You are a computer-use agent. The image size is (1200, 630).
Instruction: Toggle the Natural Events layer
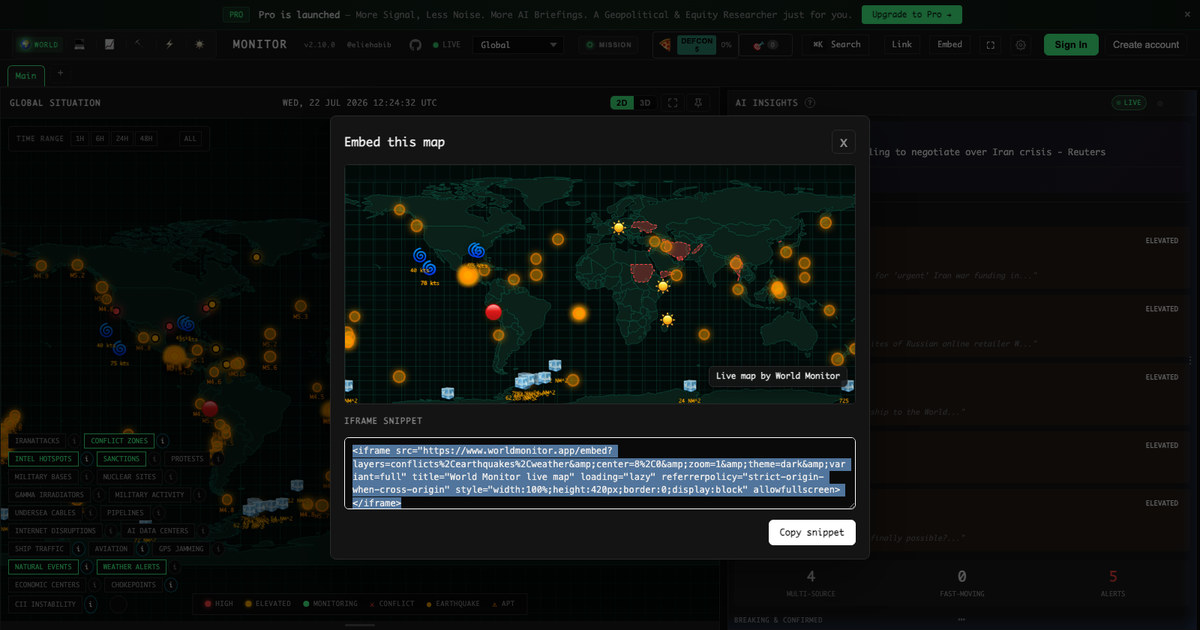[42, 567]
